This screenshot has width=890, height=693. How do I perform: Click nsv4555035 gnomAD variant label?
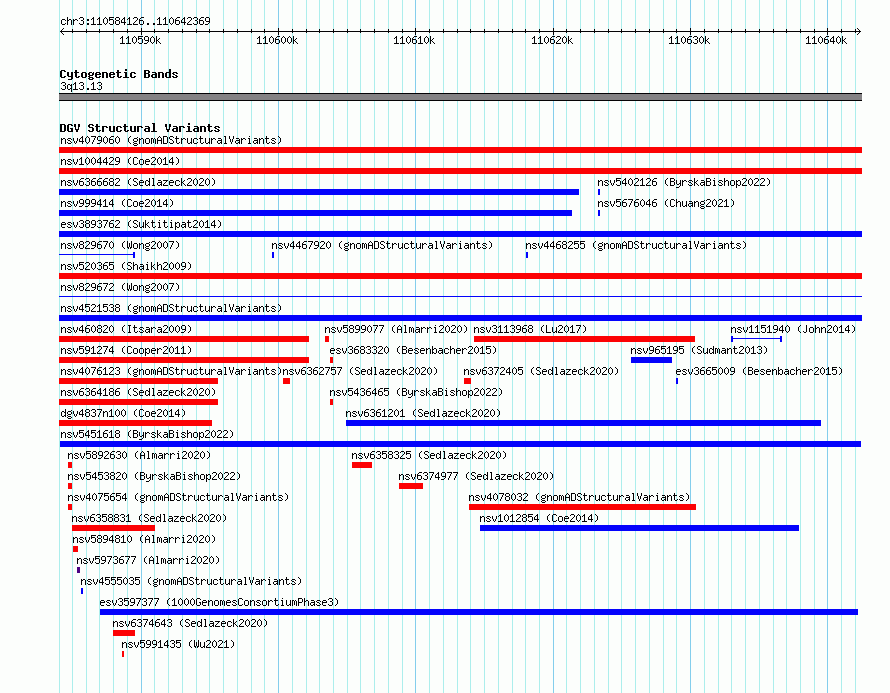(x=191, y=581)
